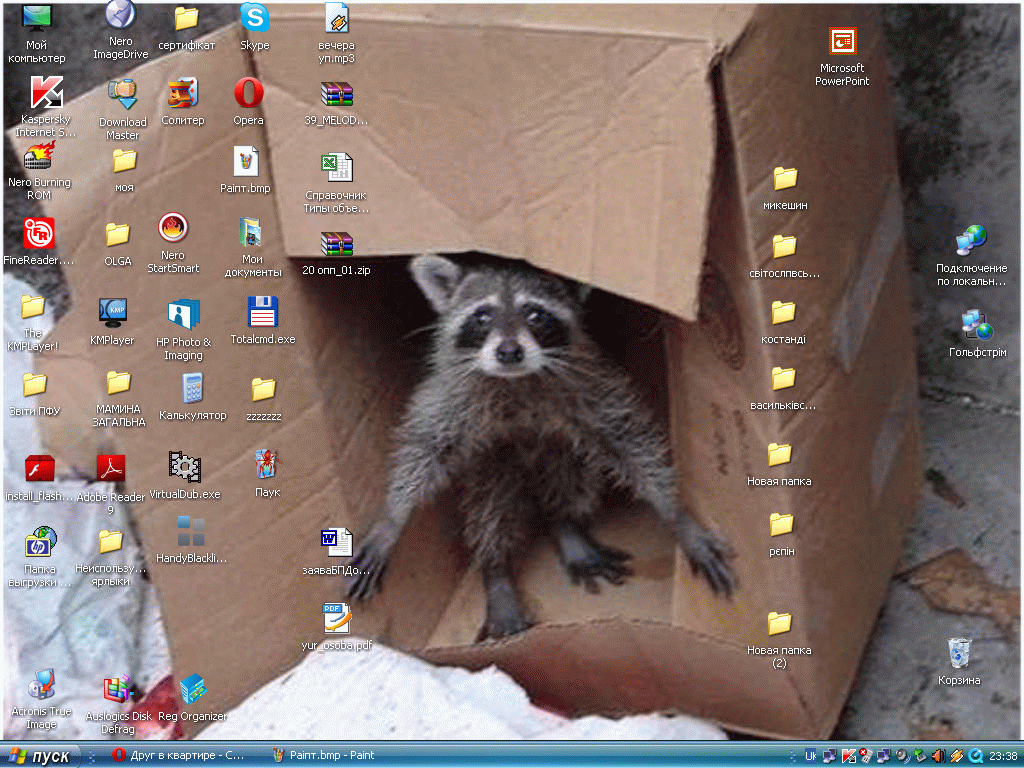Open the 20 опп_01.zip archive

click(x=336, y=244)
